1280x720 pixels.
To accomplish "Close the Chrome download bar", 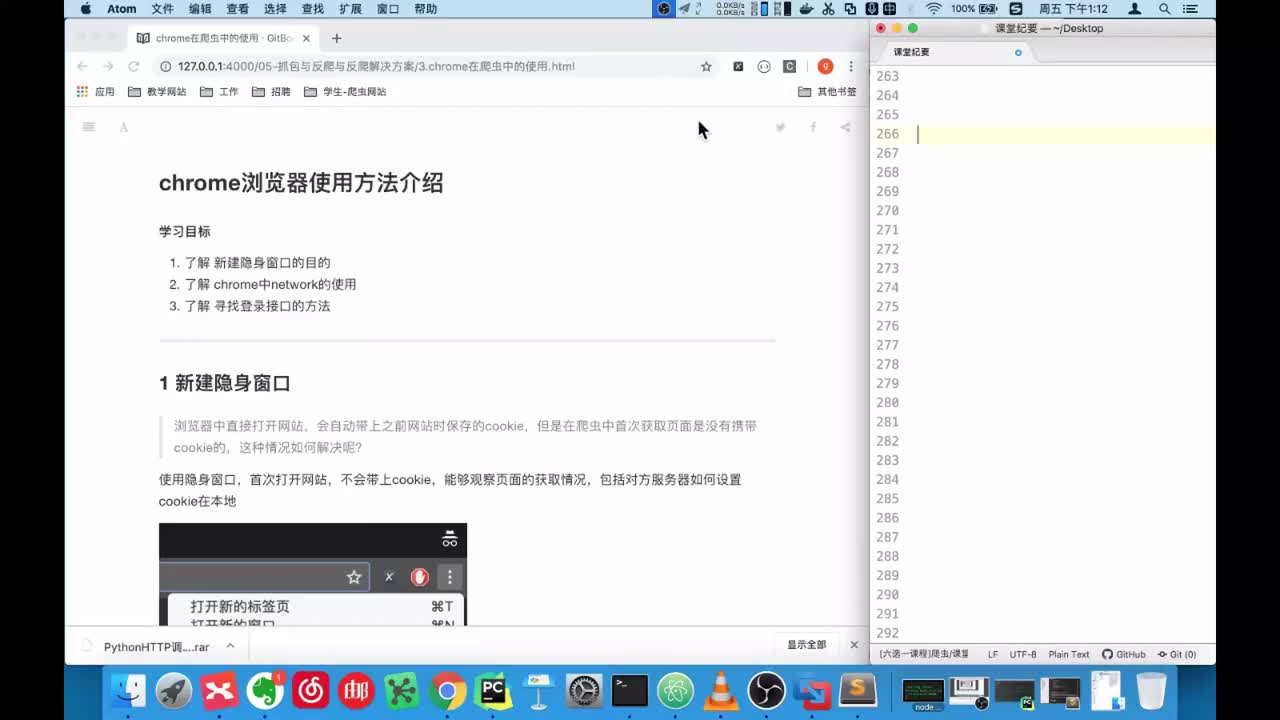I will (x=854, y=645).
